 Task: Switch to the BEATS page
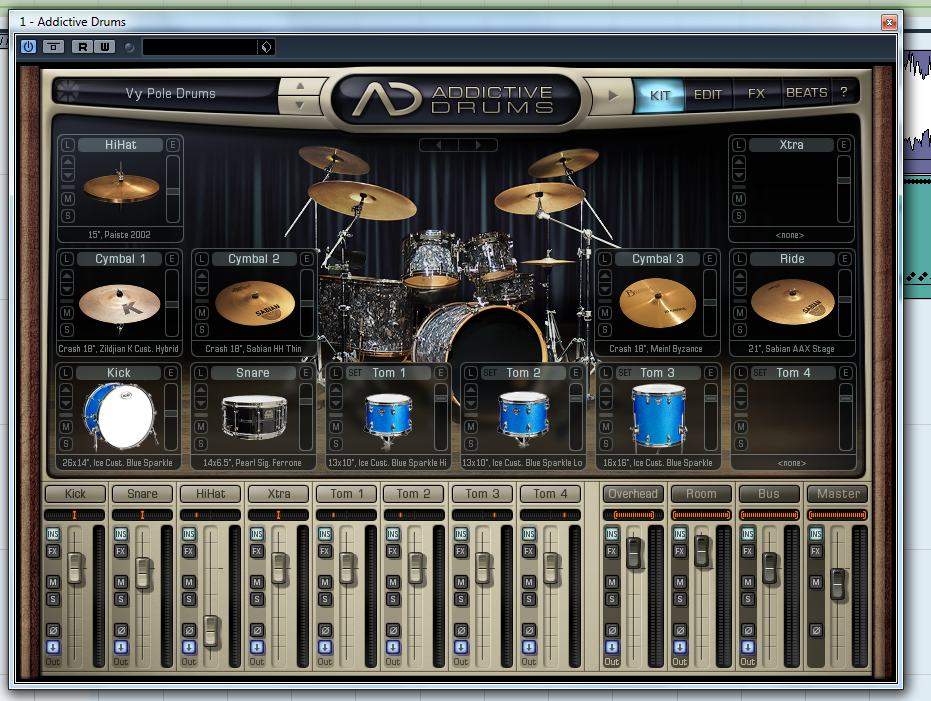tap(806, 93)
